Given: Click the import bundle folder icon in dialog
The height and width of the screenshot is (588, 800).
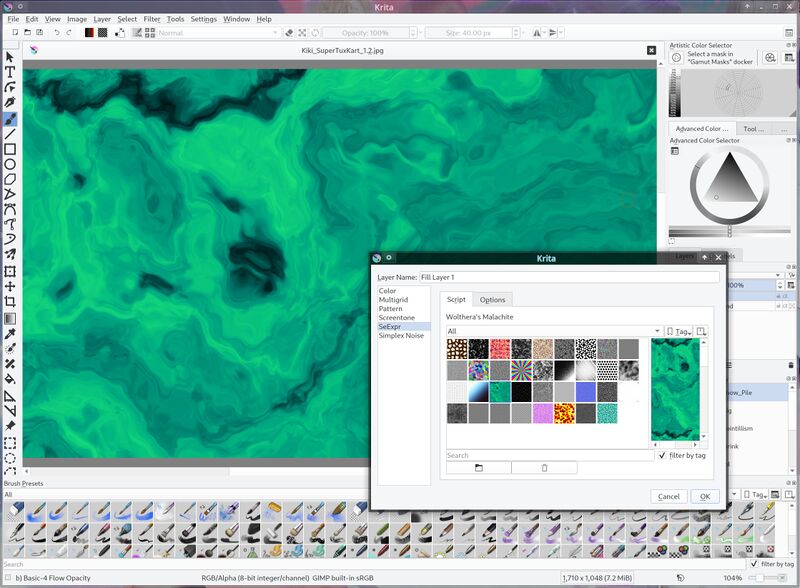Looking at the screenshot, I should (479, 468).
